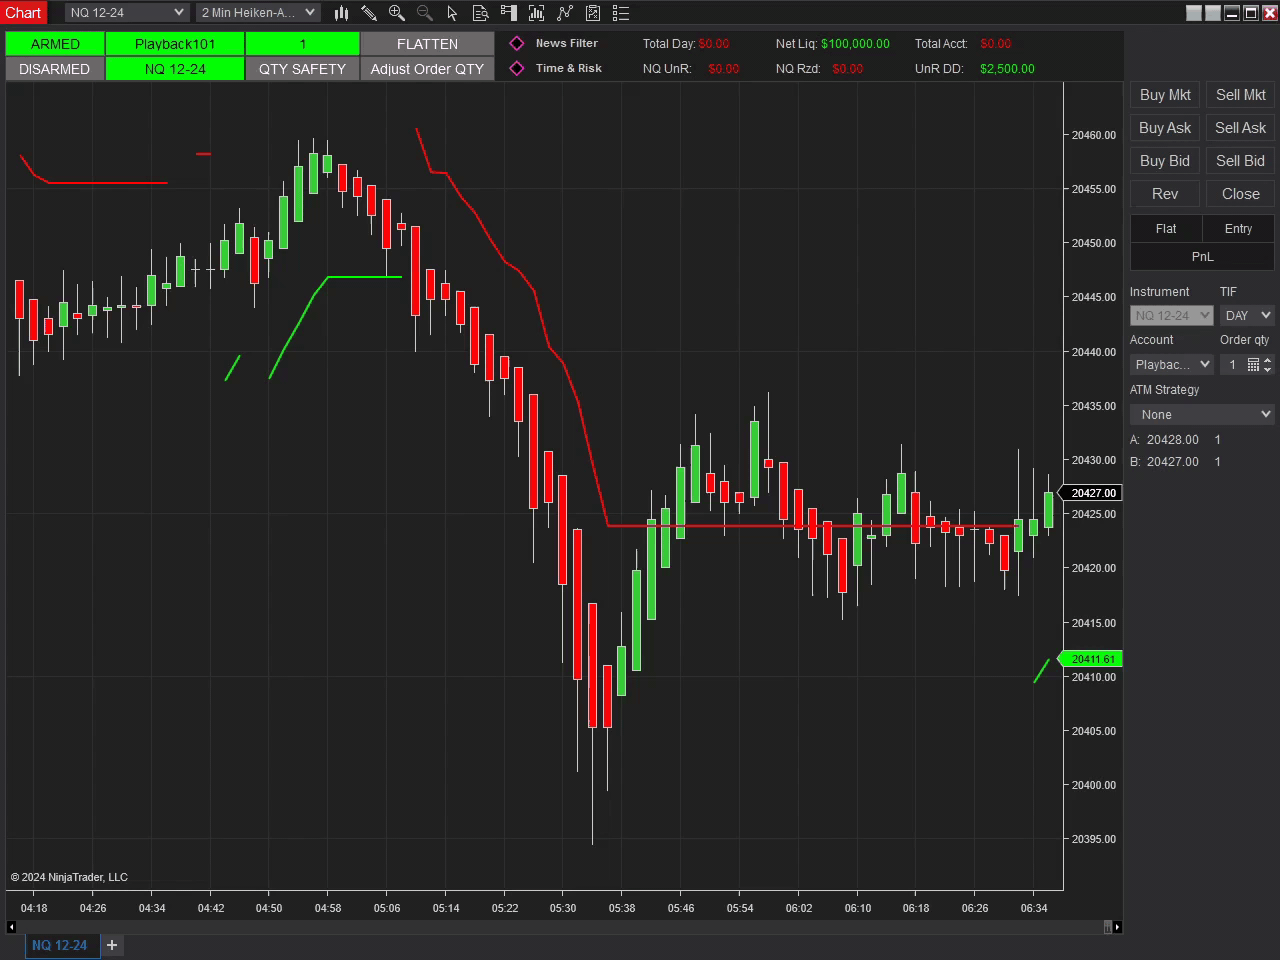Toggle QTY SAFETY on
The image size is (1280, 960).
(x=302, y=69)
